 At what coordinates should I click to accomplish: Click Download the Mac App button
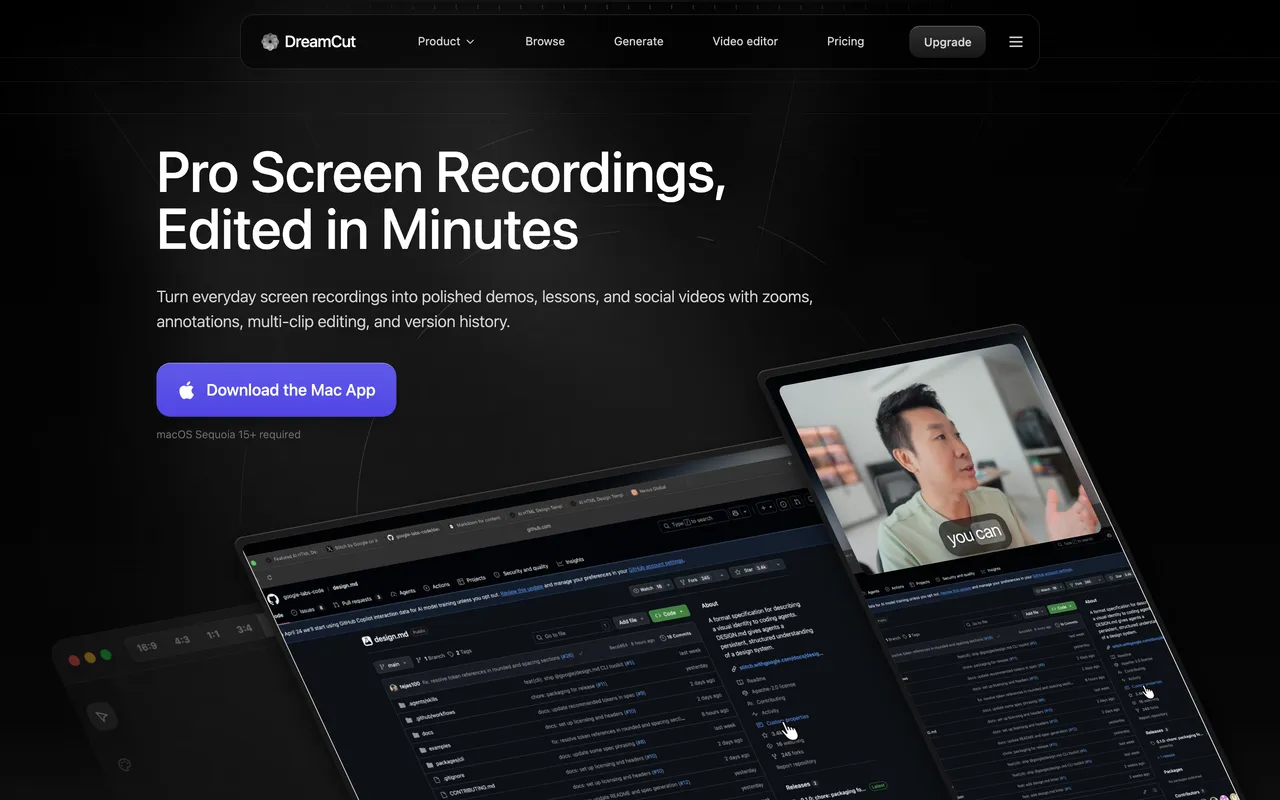click(x=276, y=390)
